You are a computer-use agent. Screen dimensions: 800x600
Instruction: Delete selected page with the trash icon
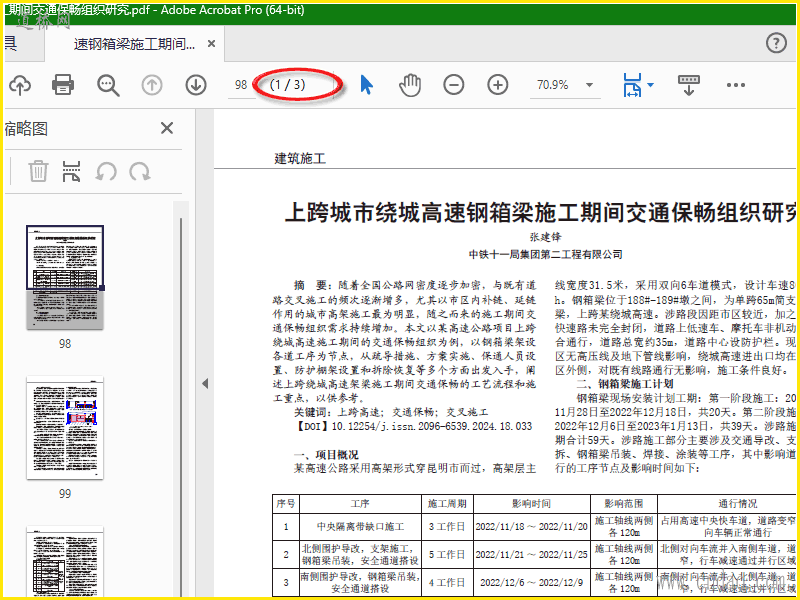coord(38,171)
